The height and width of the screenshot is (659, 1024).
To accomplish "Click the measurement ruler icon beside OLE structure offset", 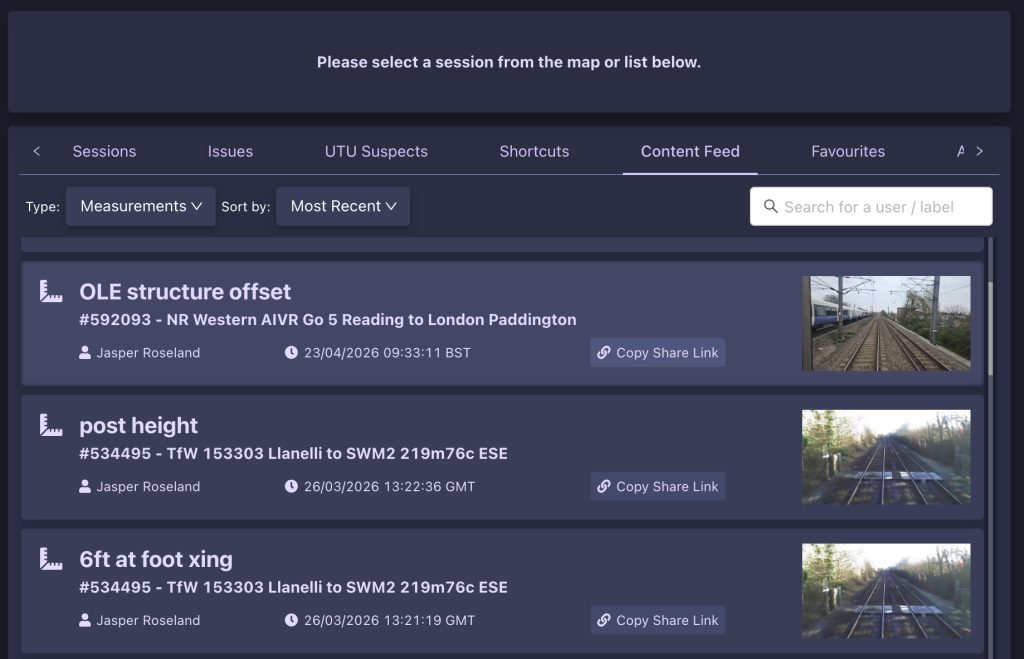I will [51, 291].
